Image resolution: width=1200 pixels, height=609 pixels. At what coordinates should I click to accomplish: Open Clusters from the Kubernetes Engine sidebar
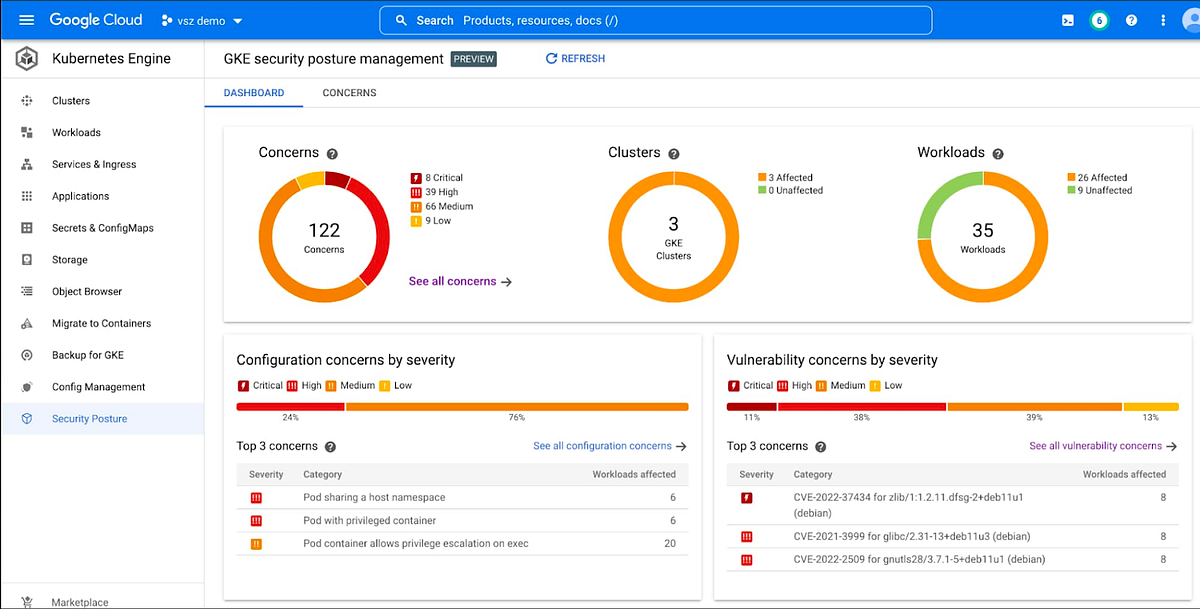click(70, 100)
